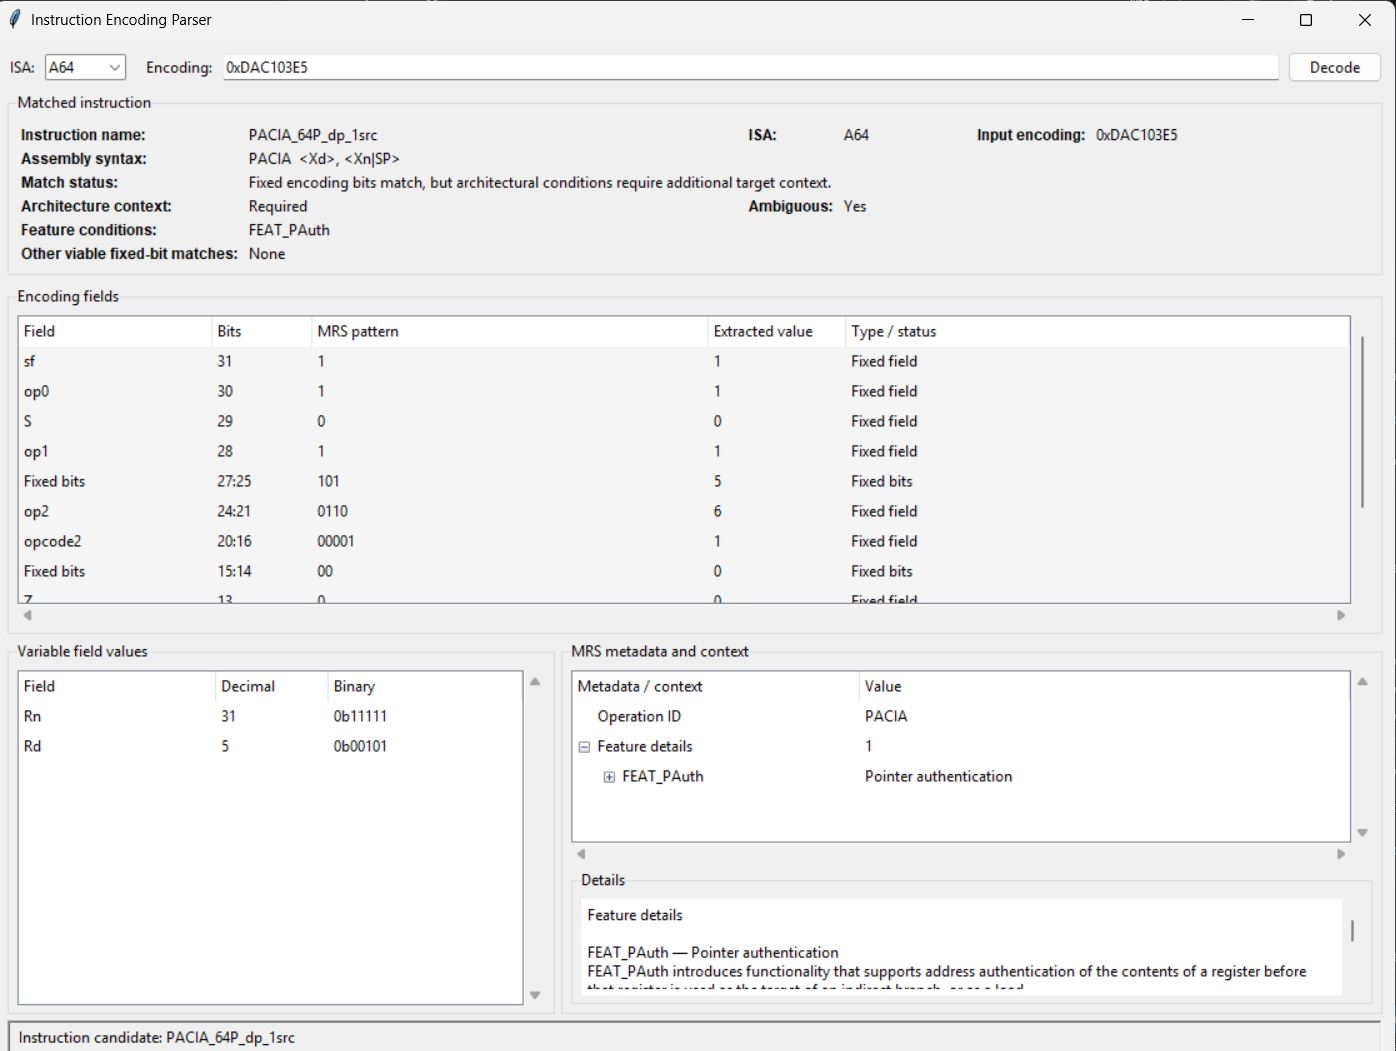Click the Value column header in metadata

[x=1104, y=686]
